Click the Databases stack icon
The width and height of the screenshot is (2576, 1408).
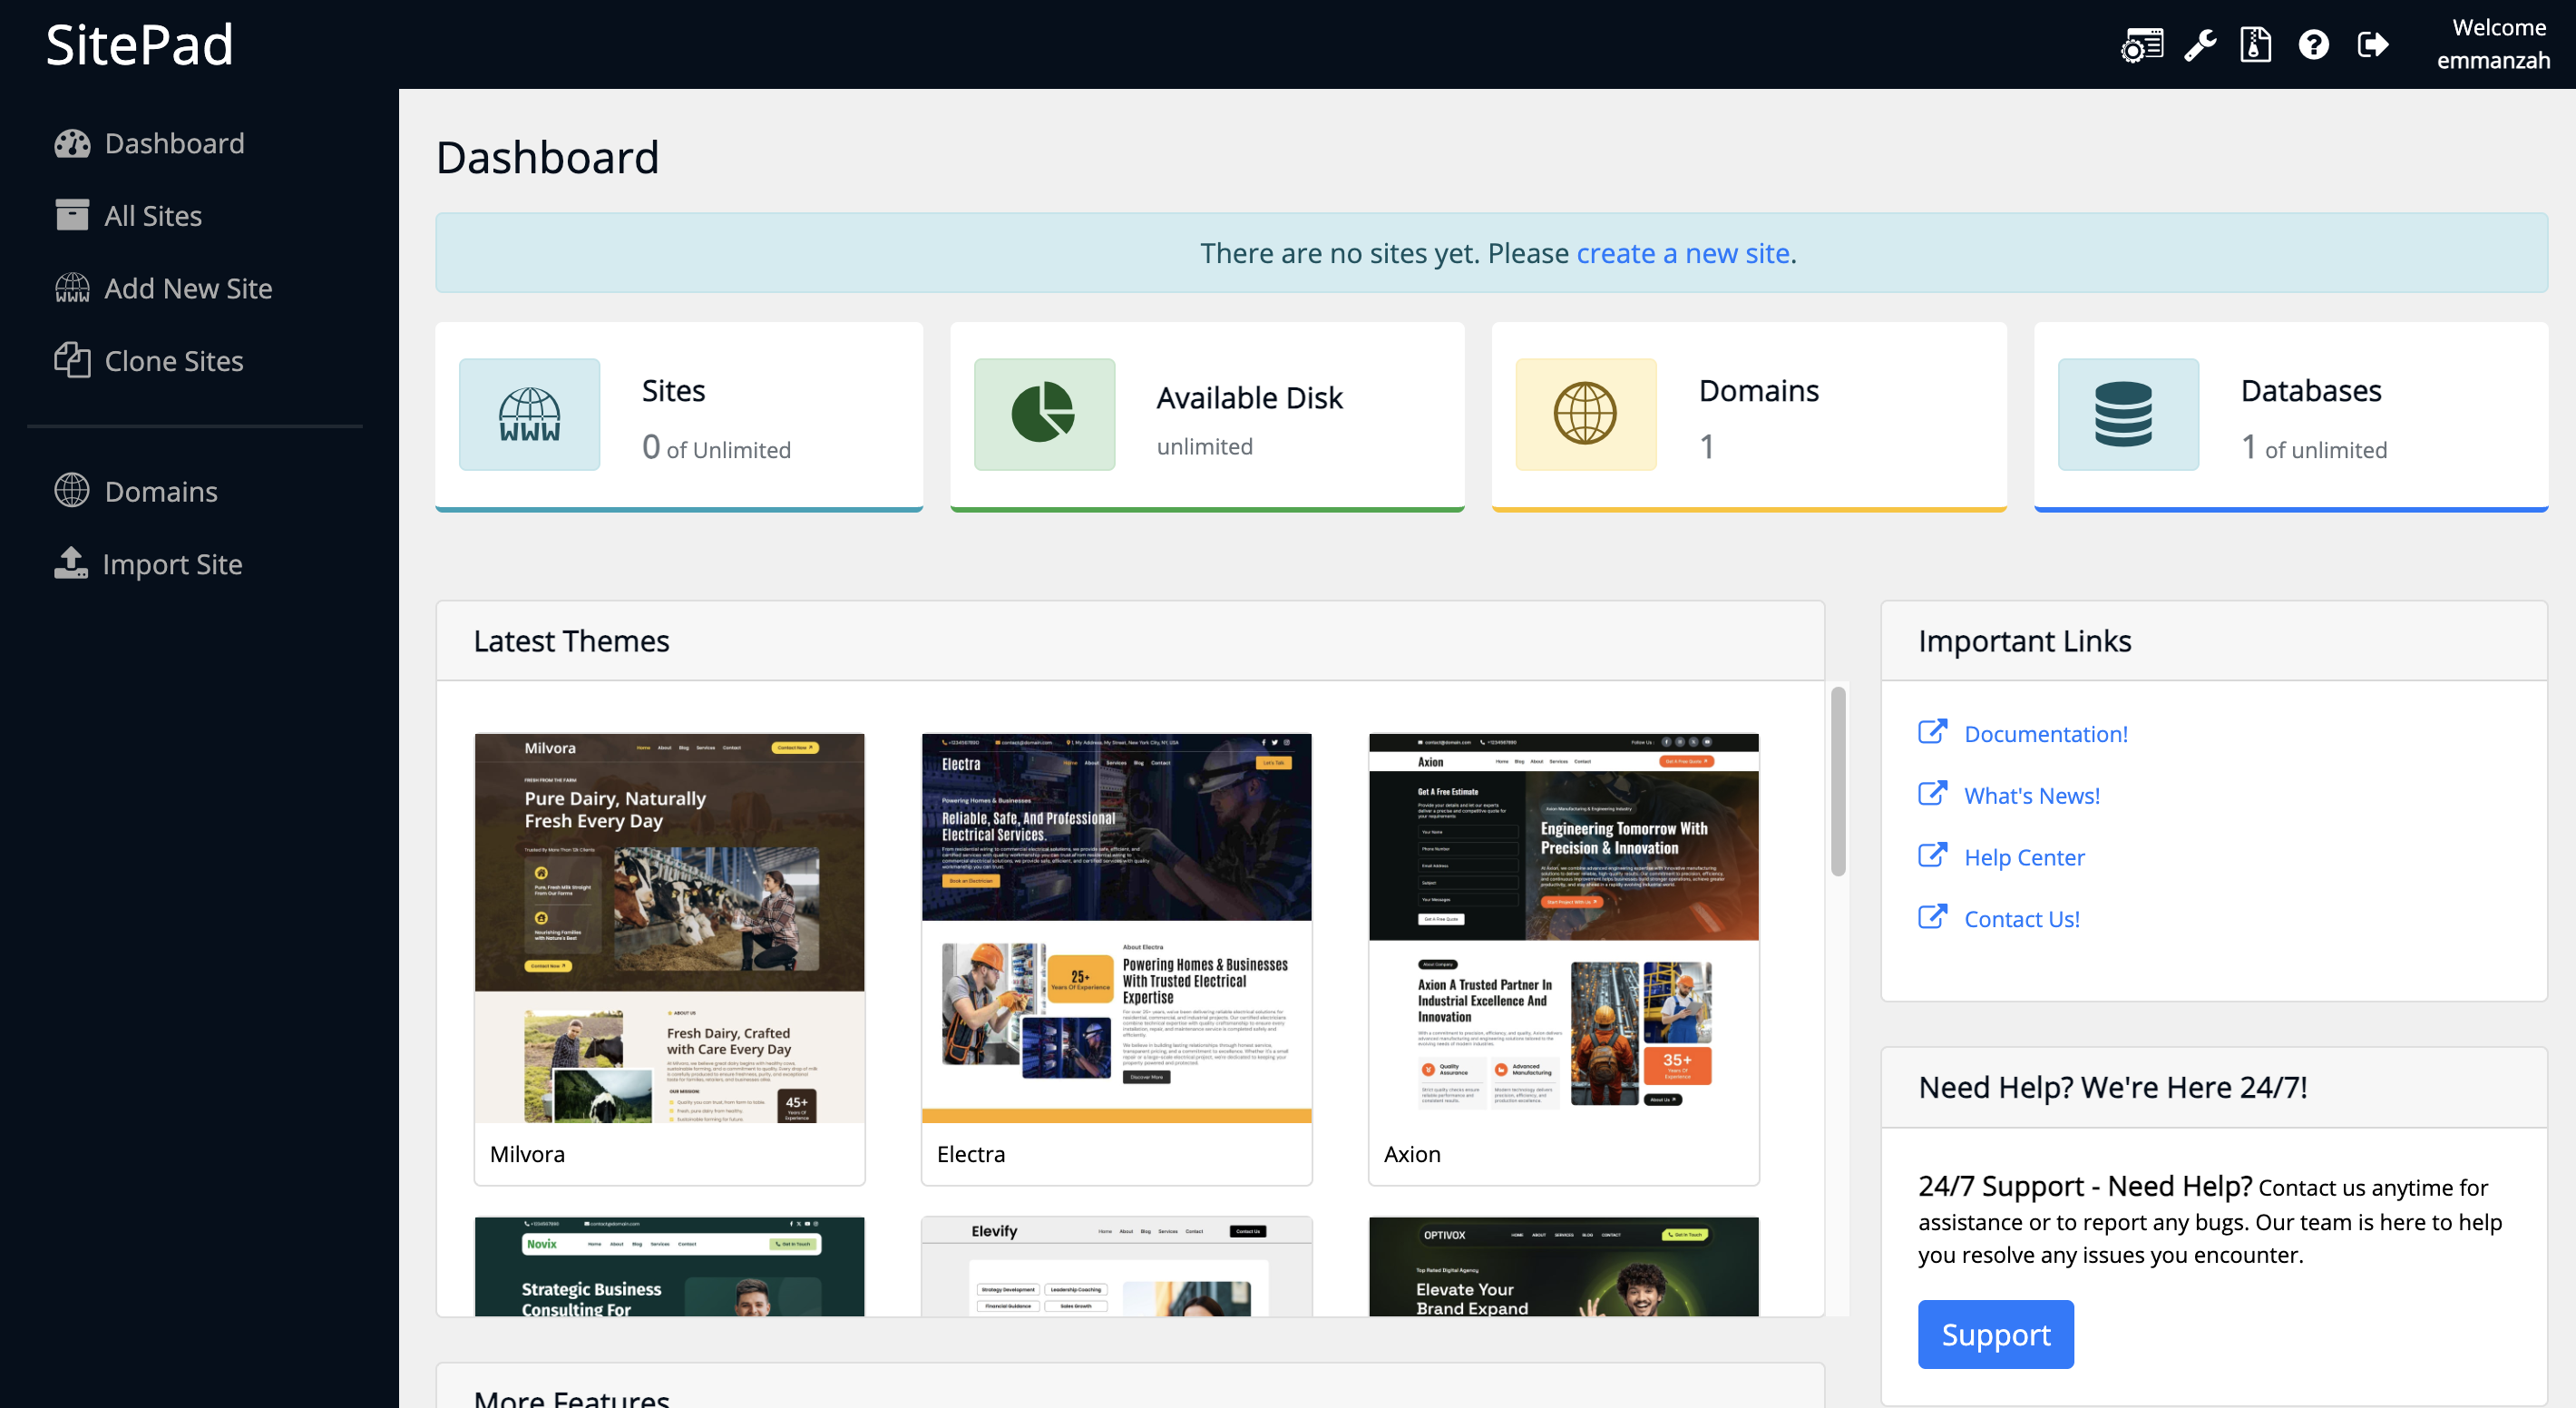click(x=2128, y=414)
